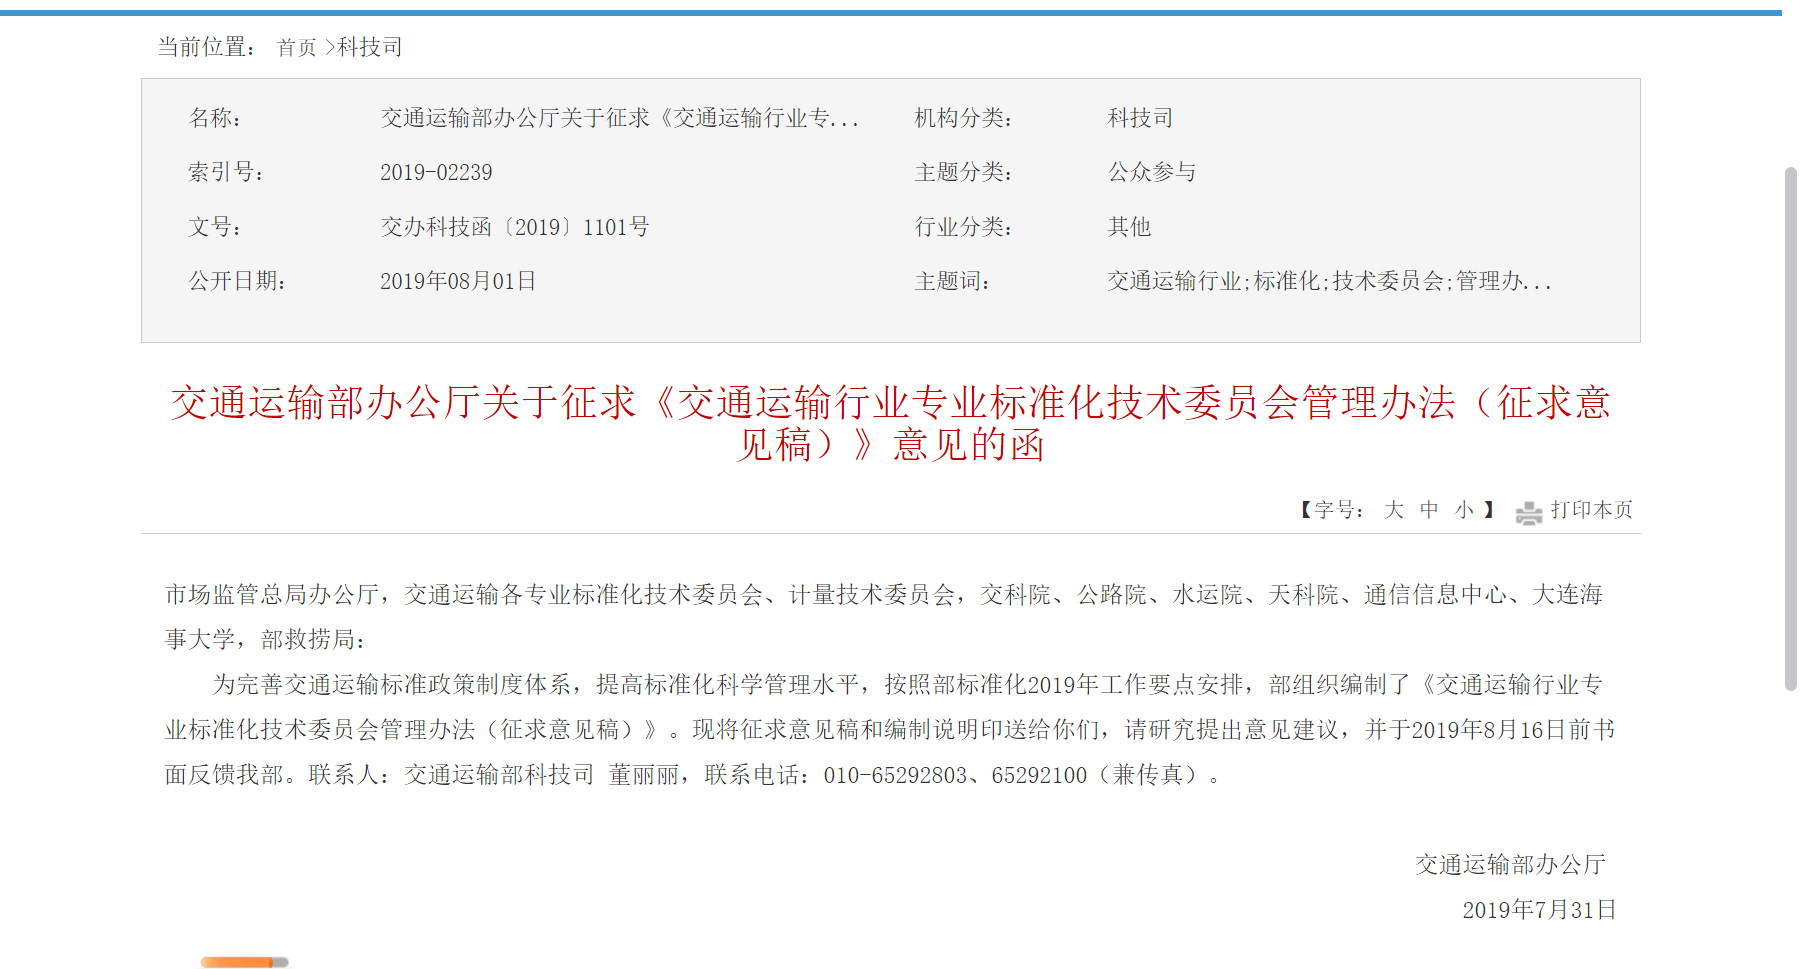Click the signing date 2019年7月31日
Viewport: 1800px width, 969px height.
click(x=1539, y=909)
